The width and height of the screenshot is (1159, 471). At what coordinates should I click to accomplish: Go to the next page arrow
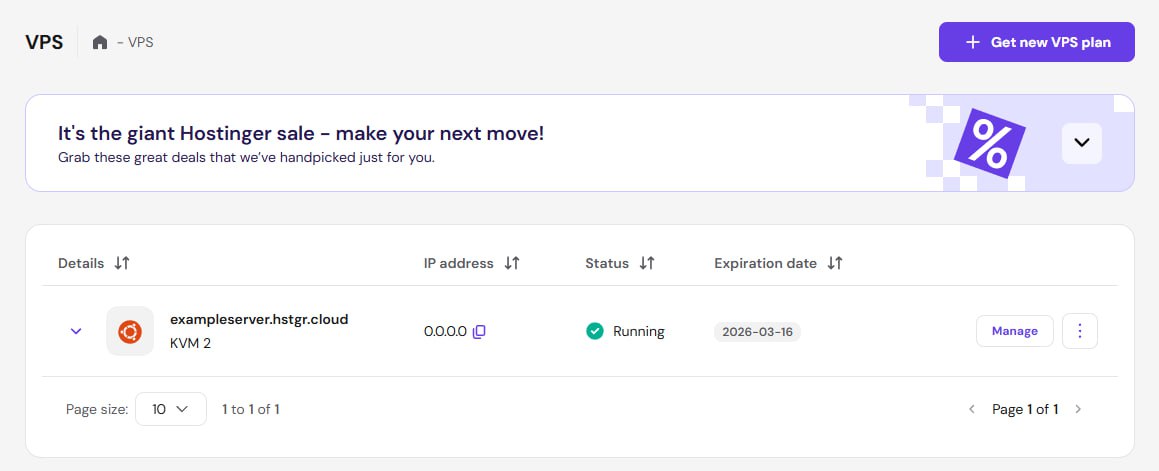1078,409
